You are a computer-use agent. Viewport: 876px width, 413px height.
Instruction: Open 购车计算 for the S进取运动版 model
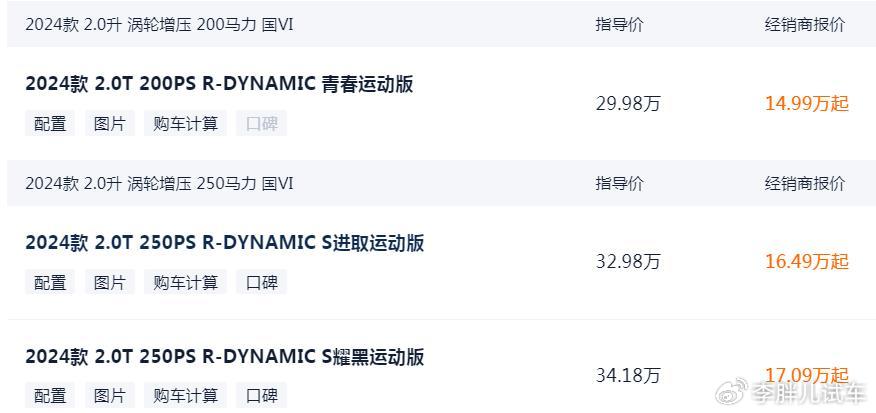pyautogui.click(x=185, y=282)
